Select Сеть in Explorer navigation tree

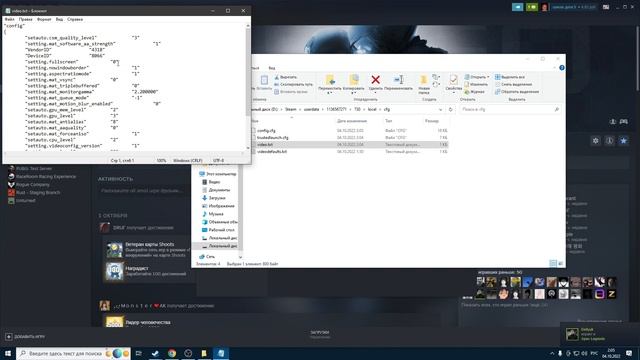[207, 256]
